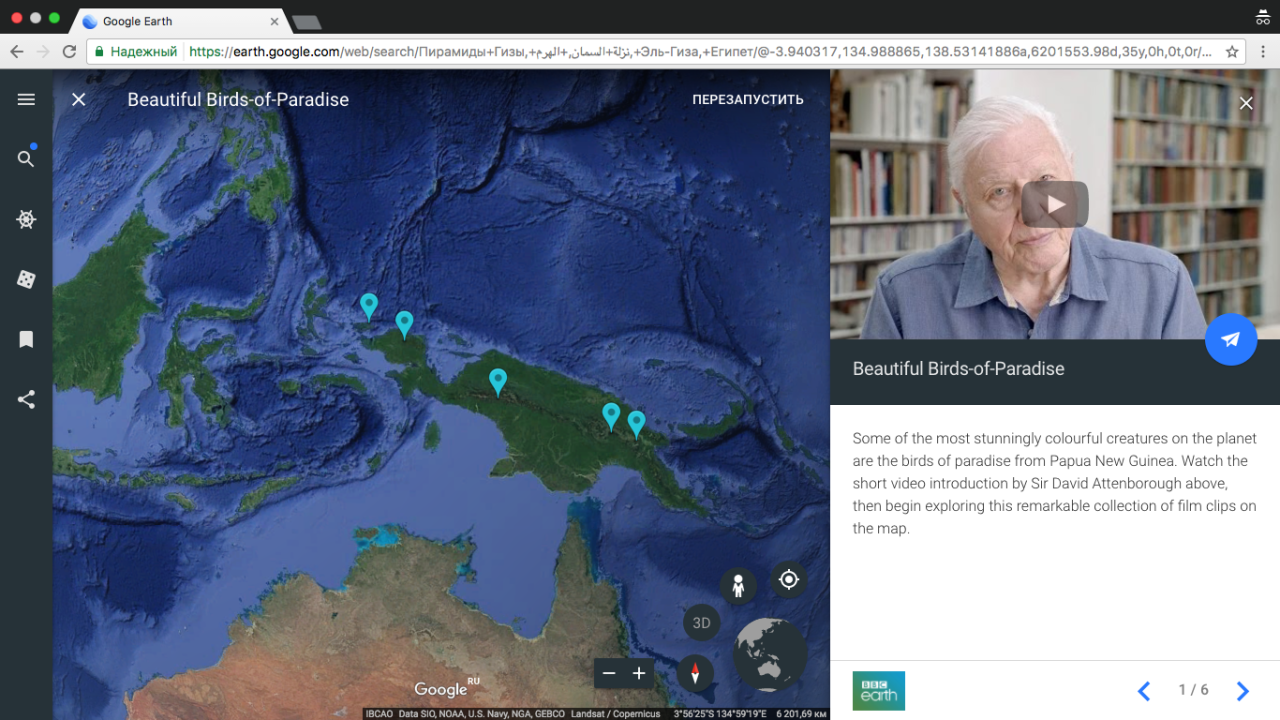The height and width of the screenshot is (720, 1280).
Task: Play the David Attenborough intro video
Action: coord(1054,205)
